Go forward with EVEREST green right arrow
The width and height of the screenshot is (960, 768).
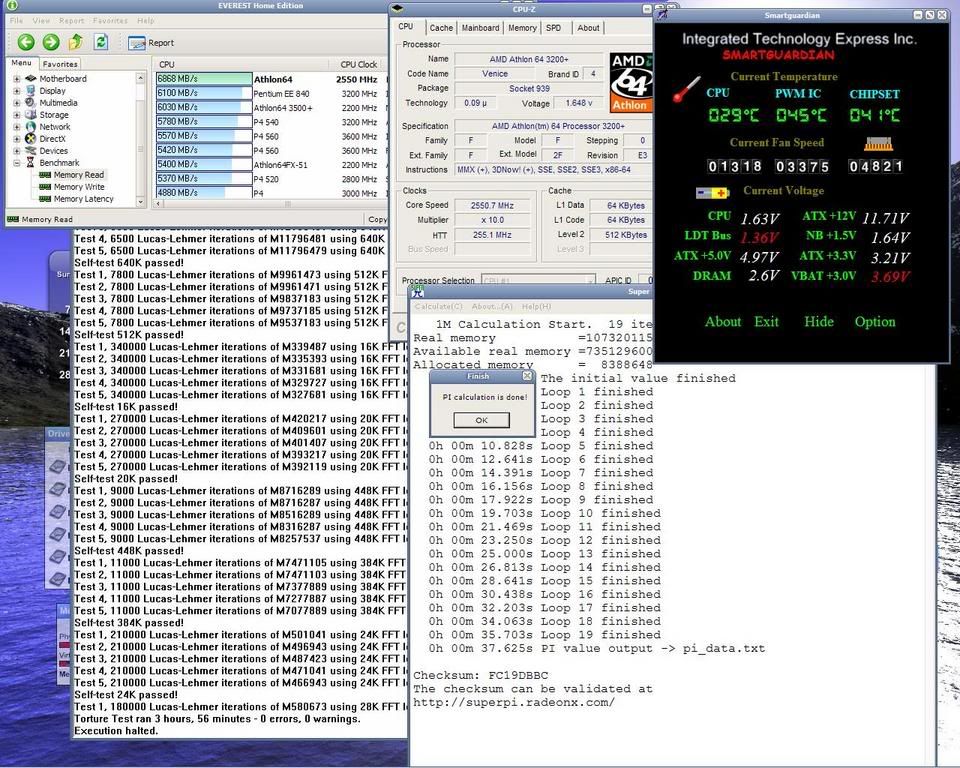[x=51, y=42]
